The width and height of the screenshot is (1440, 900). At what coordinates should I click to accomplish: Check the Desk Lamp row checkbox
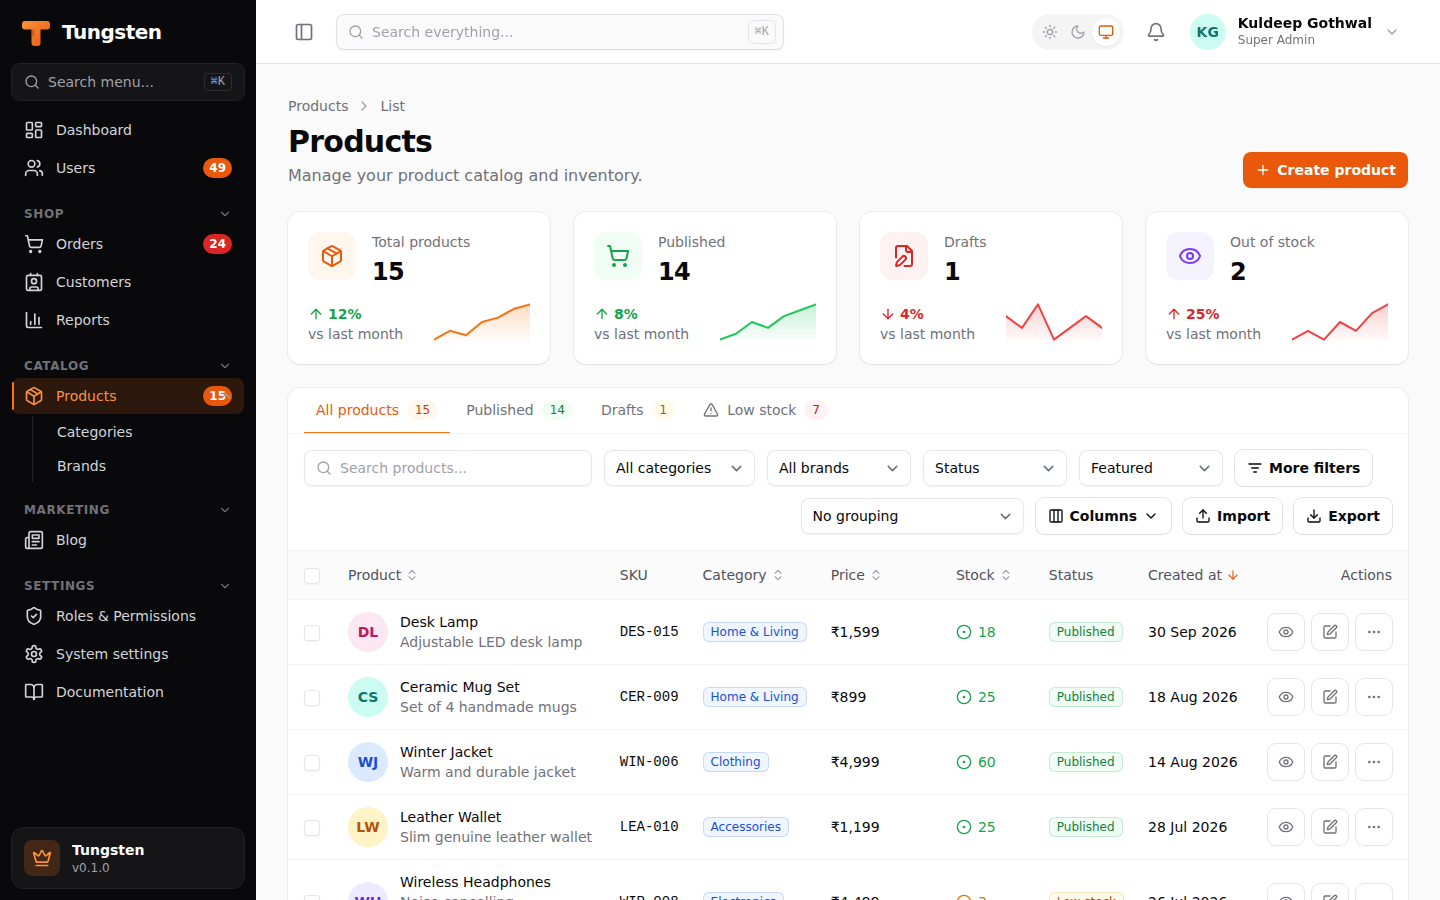[312, 633]
